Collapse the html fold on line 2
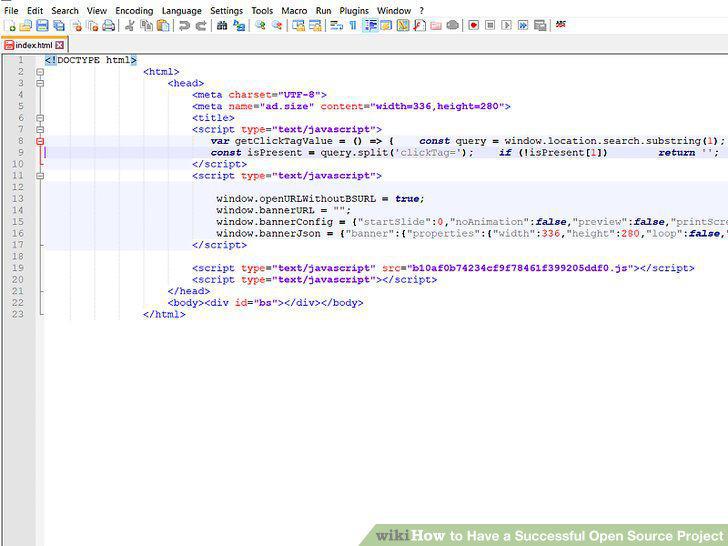This screenshot has width=728, height=546. 40,72
